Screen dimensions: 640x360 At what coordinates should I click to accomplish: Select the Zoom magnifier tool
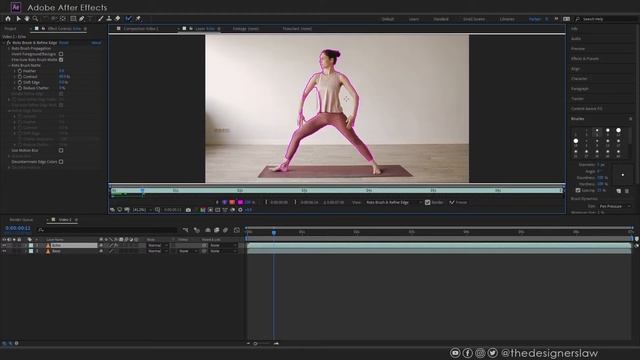36,19
